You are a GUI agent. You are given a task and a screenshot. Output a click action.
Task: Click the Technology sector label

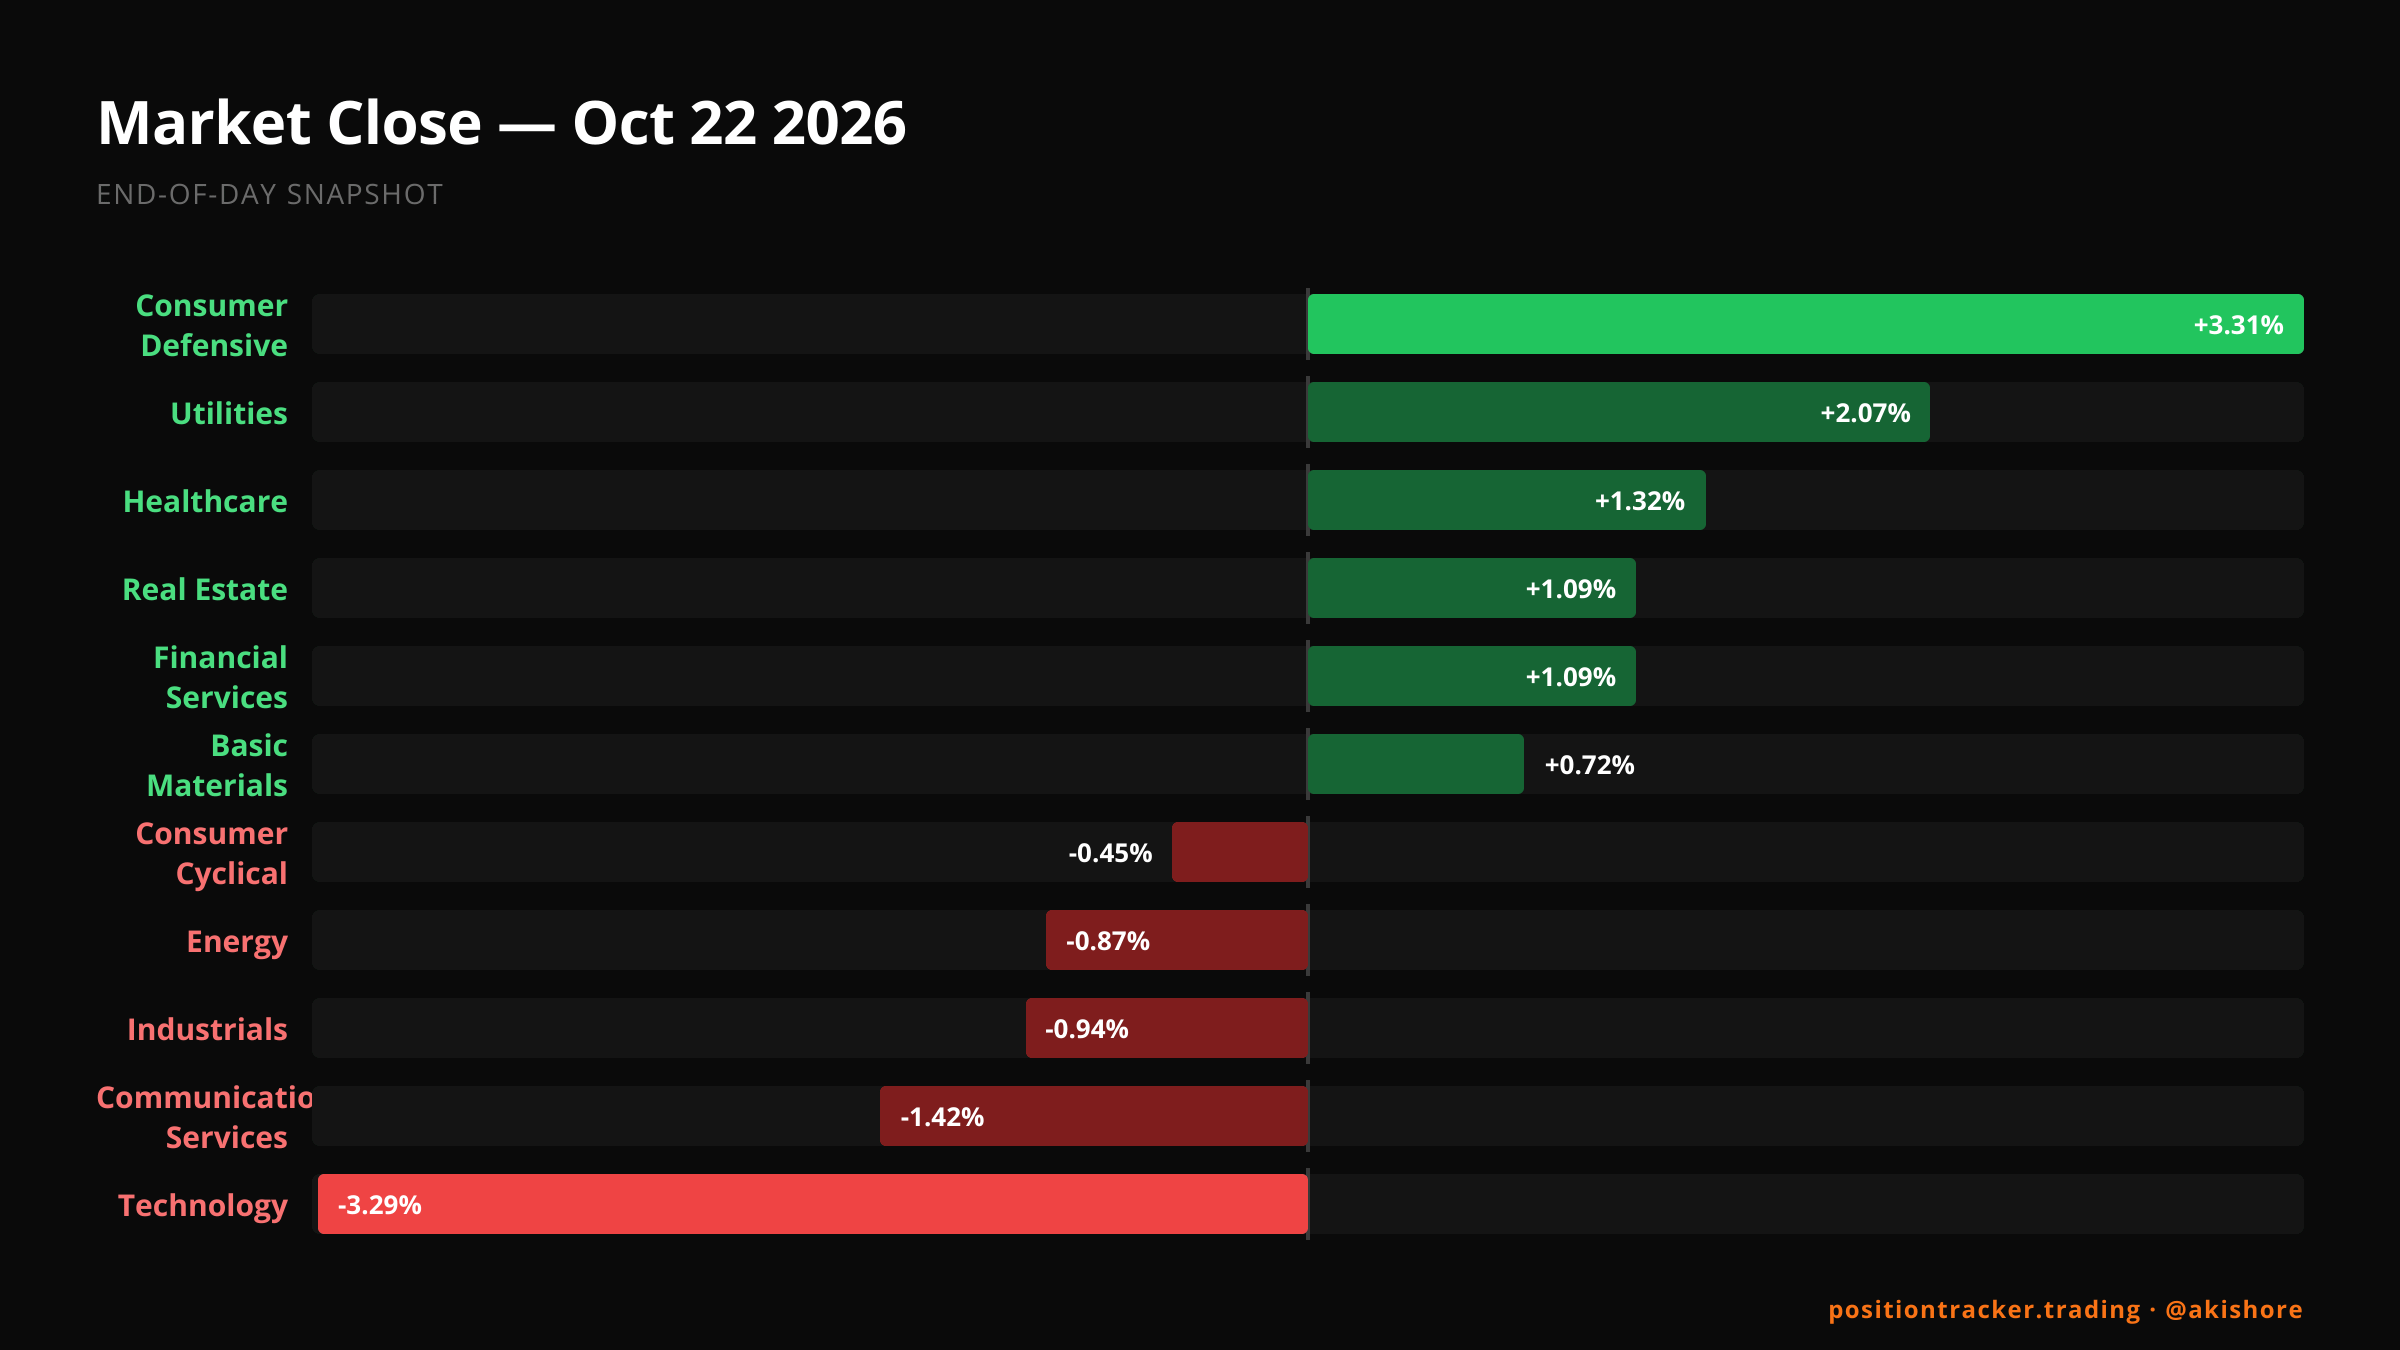203,1206
